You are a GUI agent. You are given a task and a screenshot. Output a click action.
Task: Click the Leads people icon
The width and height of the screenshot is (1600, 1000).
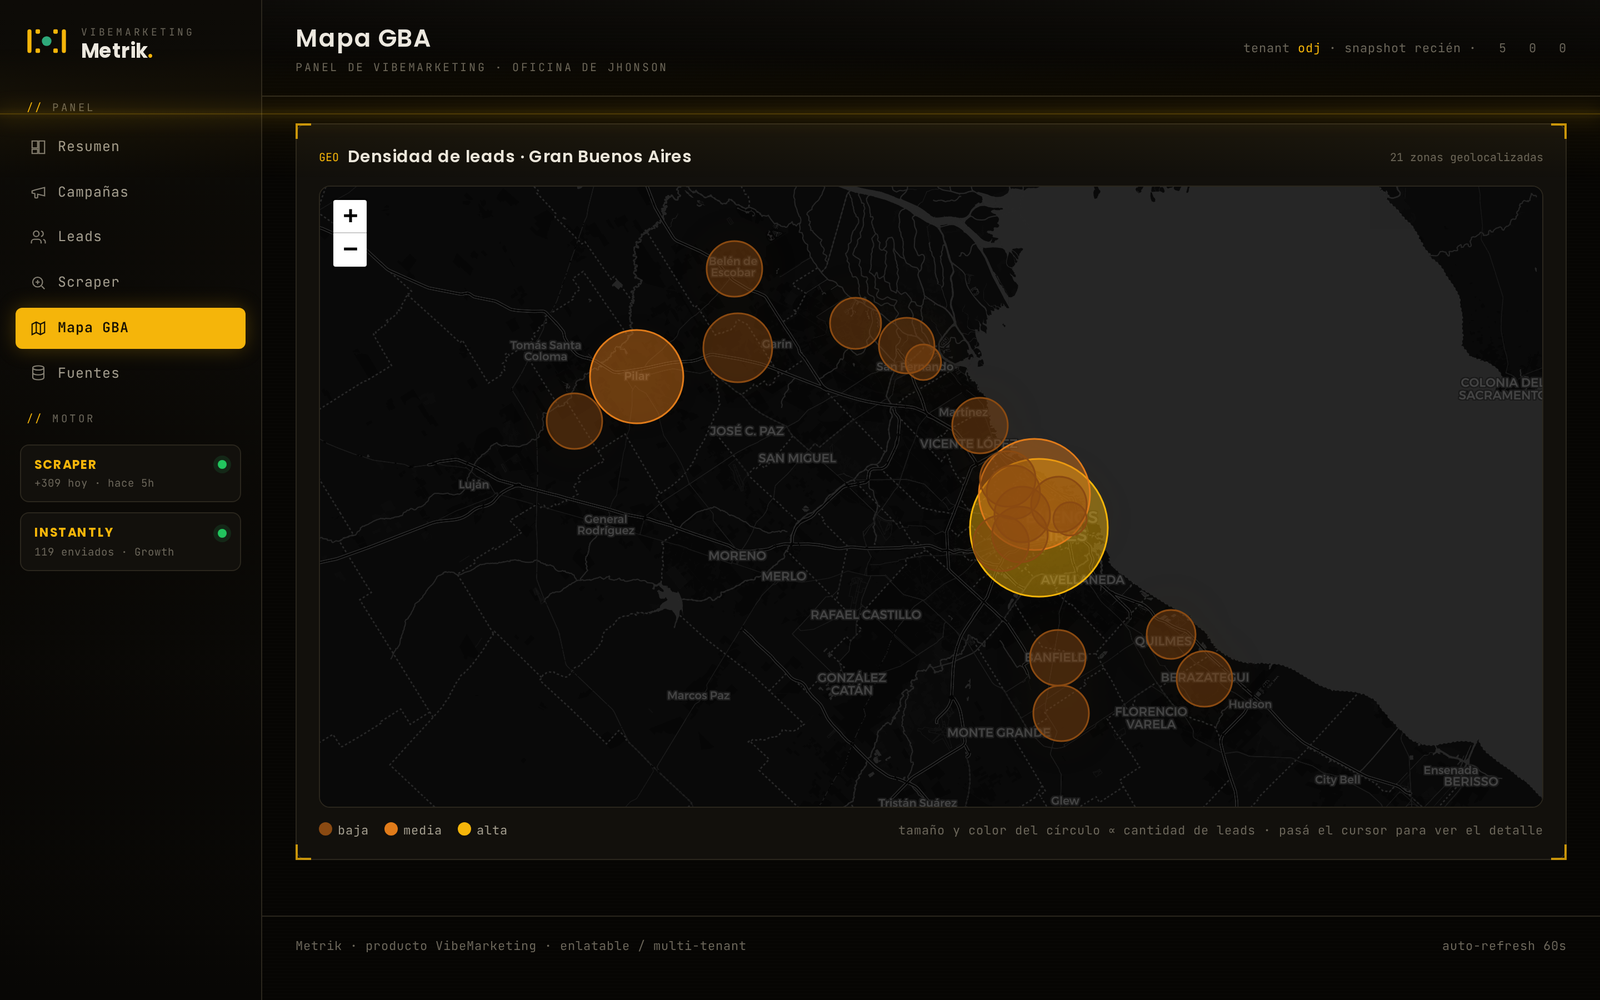click(38, 237)
